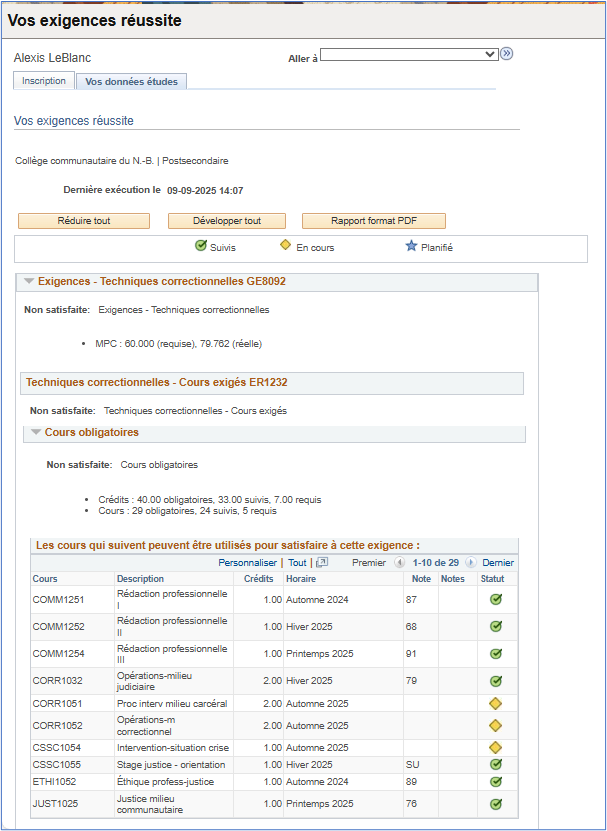Click the blue star Planifié legend icon
Screen dimensions: 607x831
[x=411, y=246]
